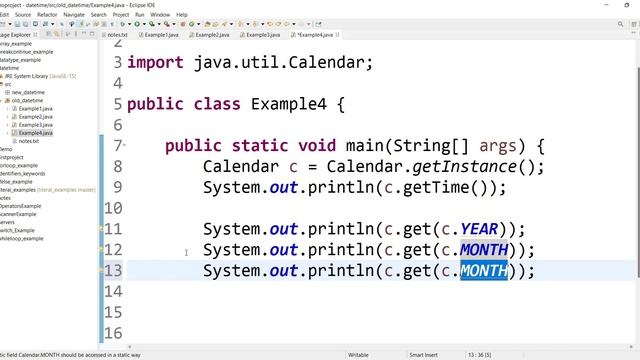Select the OperatorsExample project
This screenshot has height=360, width=640.
point(20,206)
